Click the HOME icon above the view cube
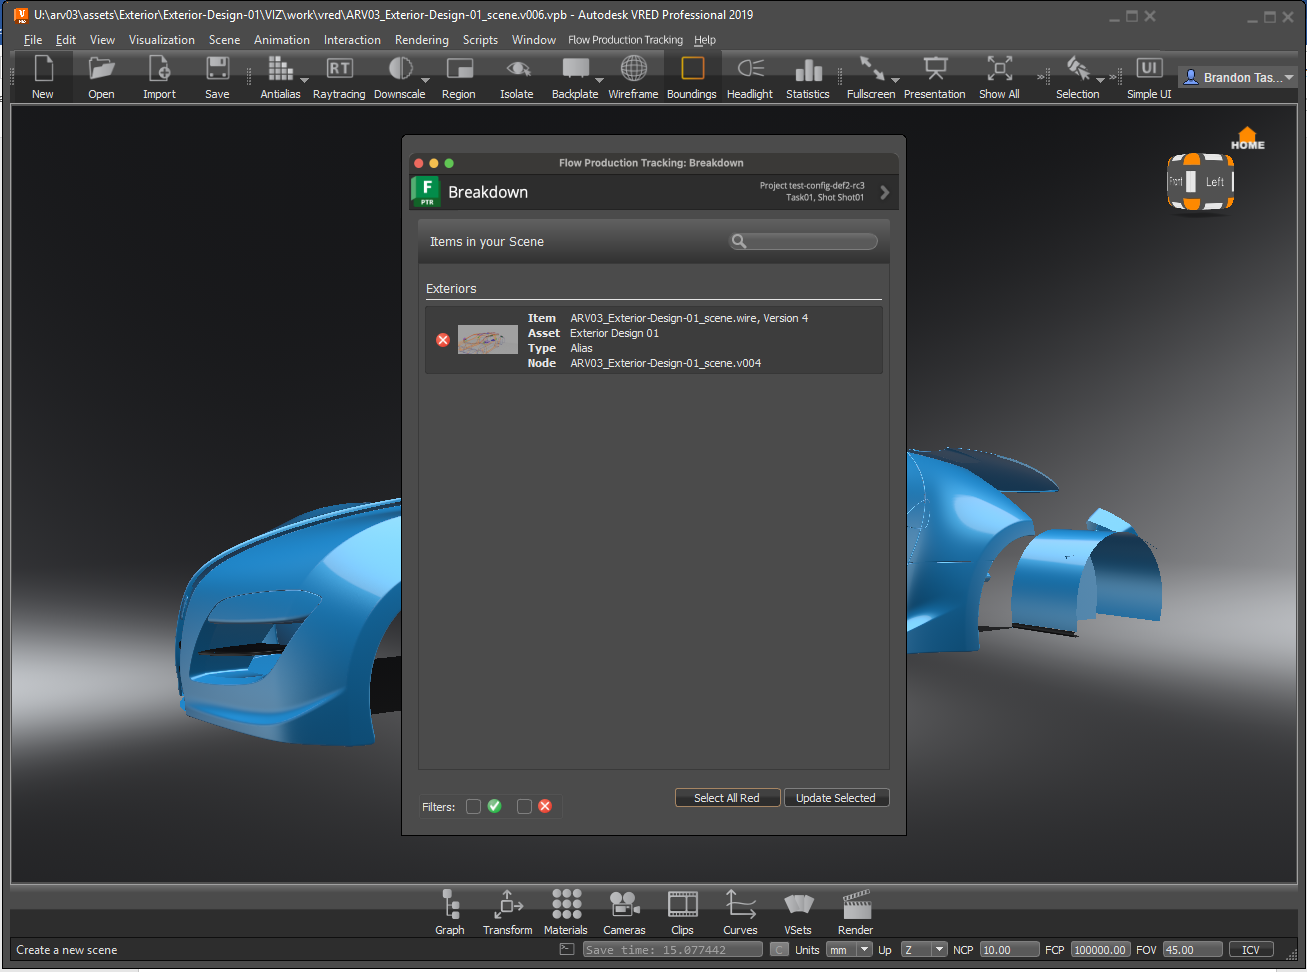The image size is (1307, 972). (1247, 138)
